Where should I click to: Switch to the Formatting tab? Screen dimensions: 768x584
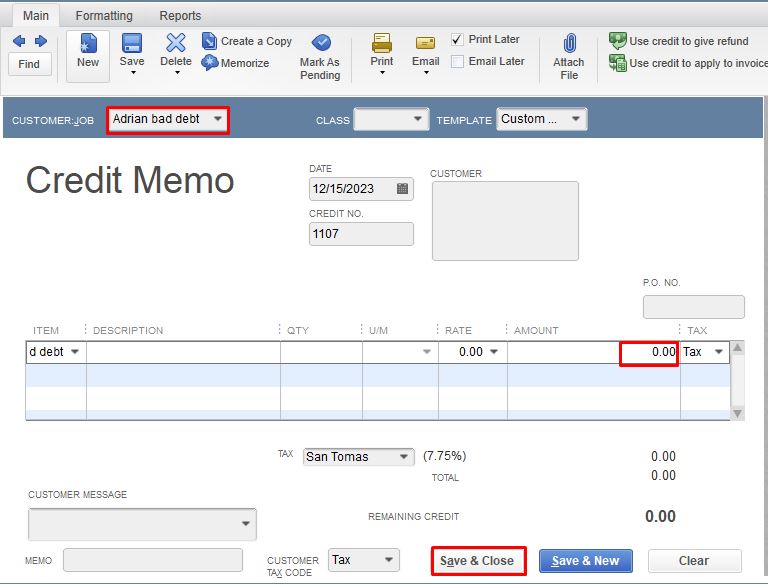coord(104,16)
